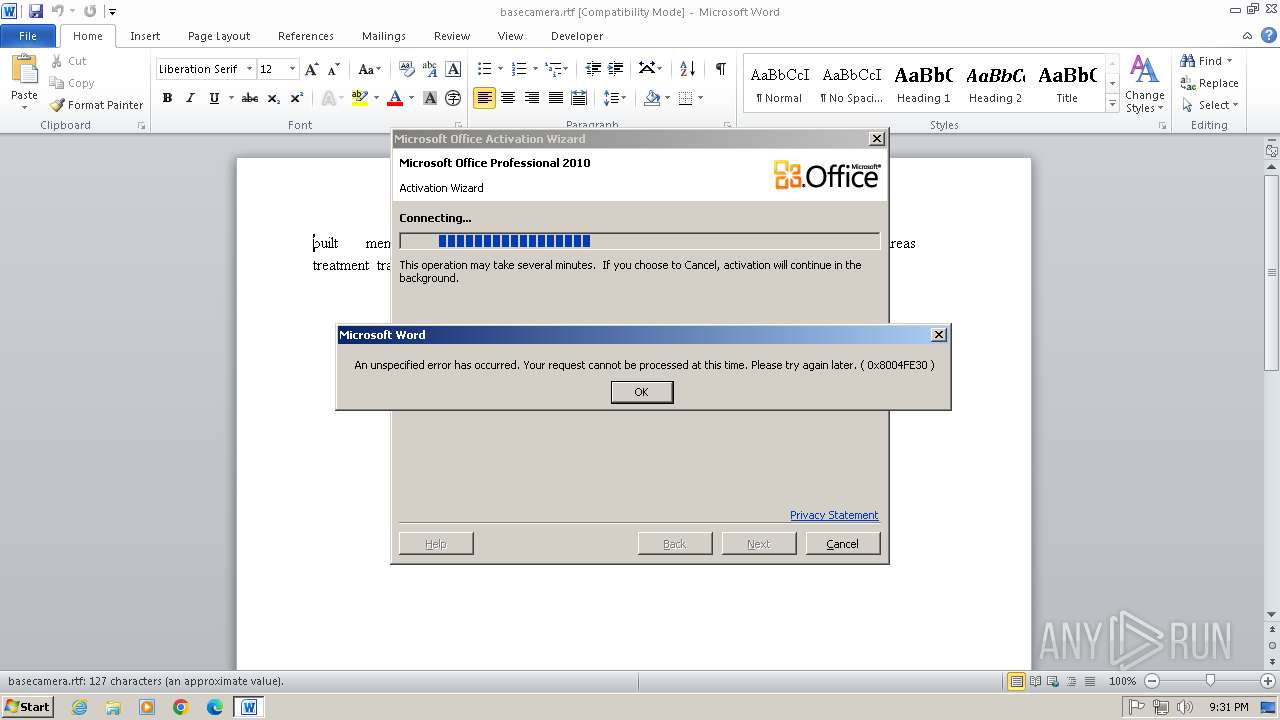Apply Superscript formatting

click(x=297, y=98)
